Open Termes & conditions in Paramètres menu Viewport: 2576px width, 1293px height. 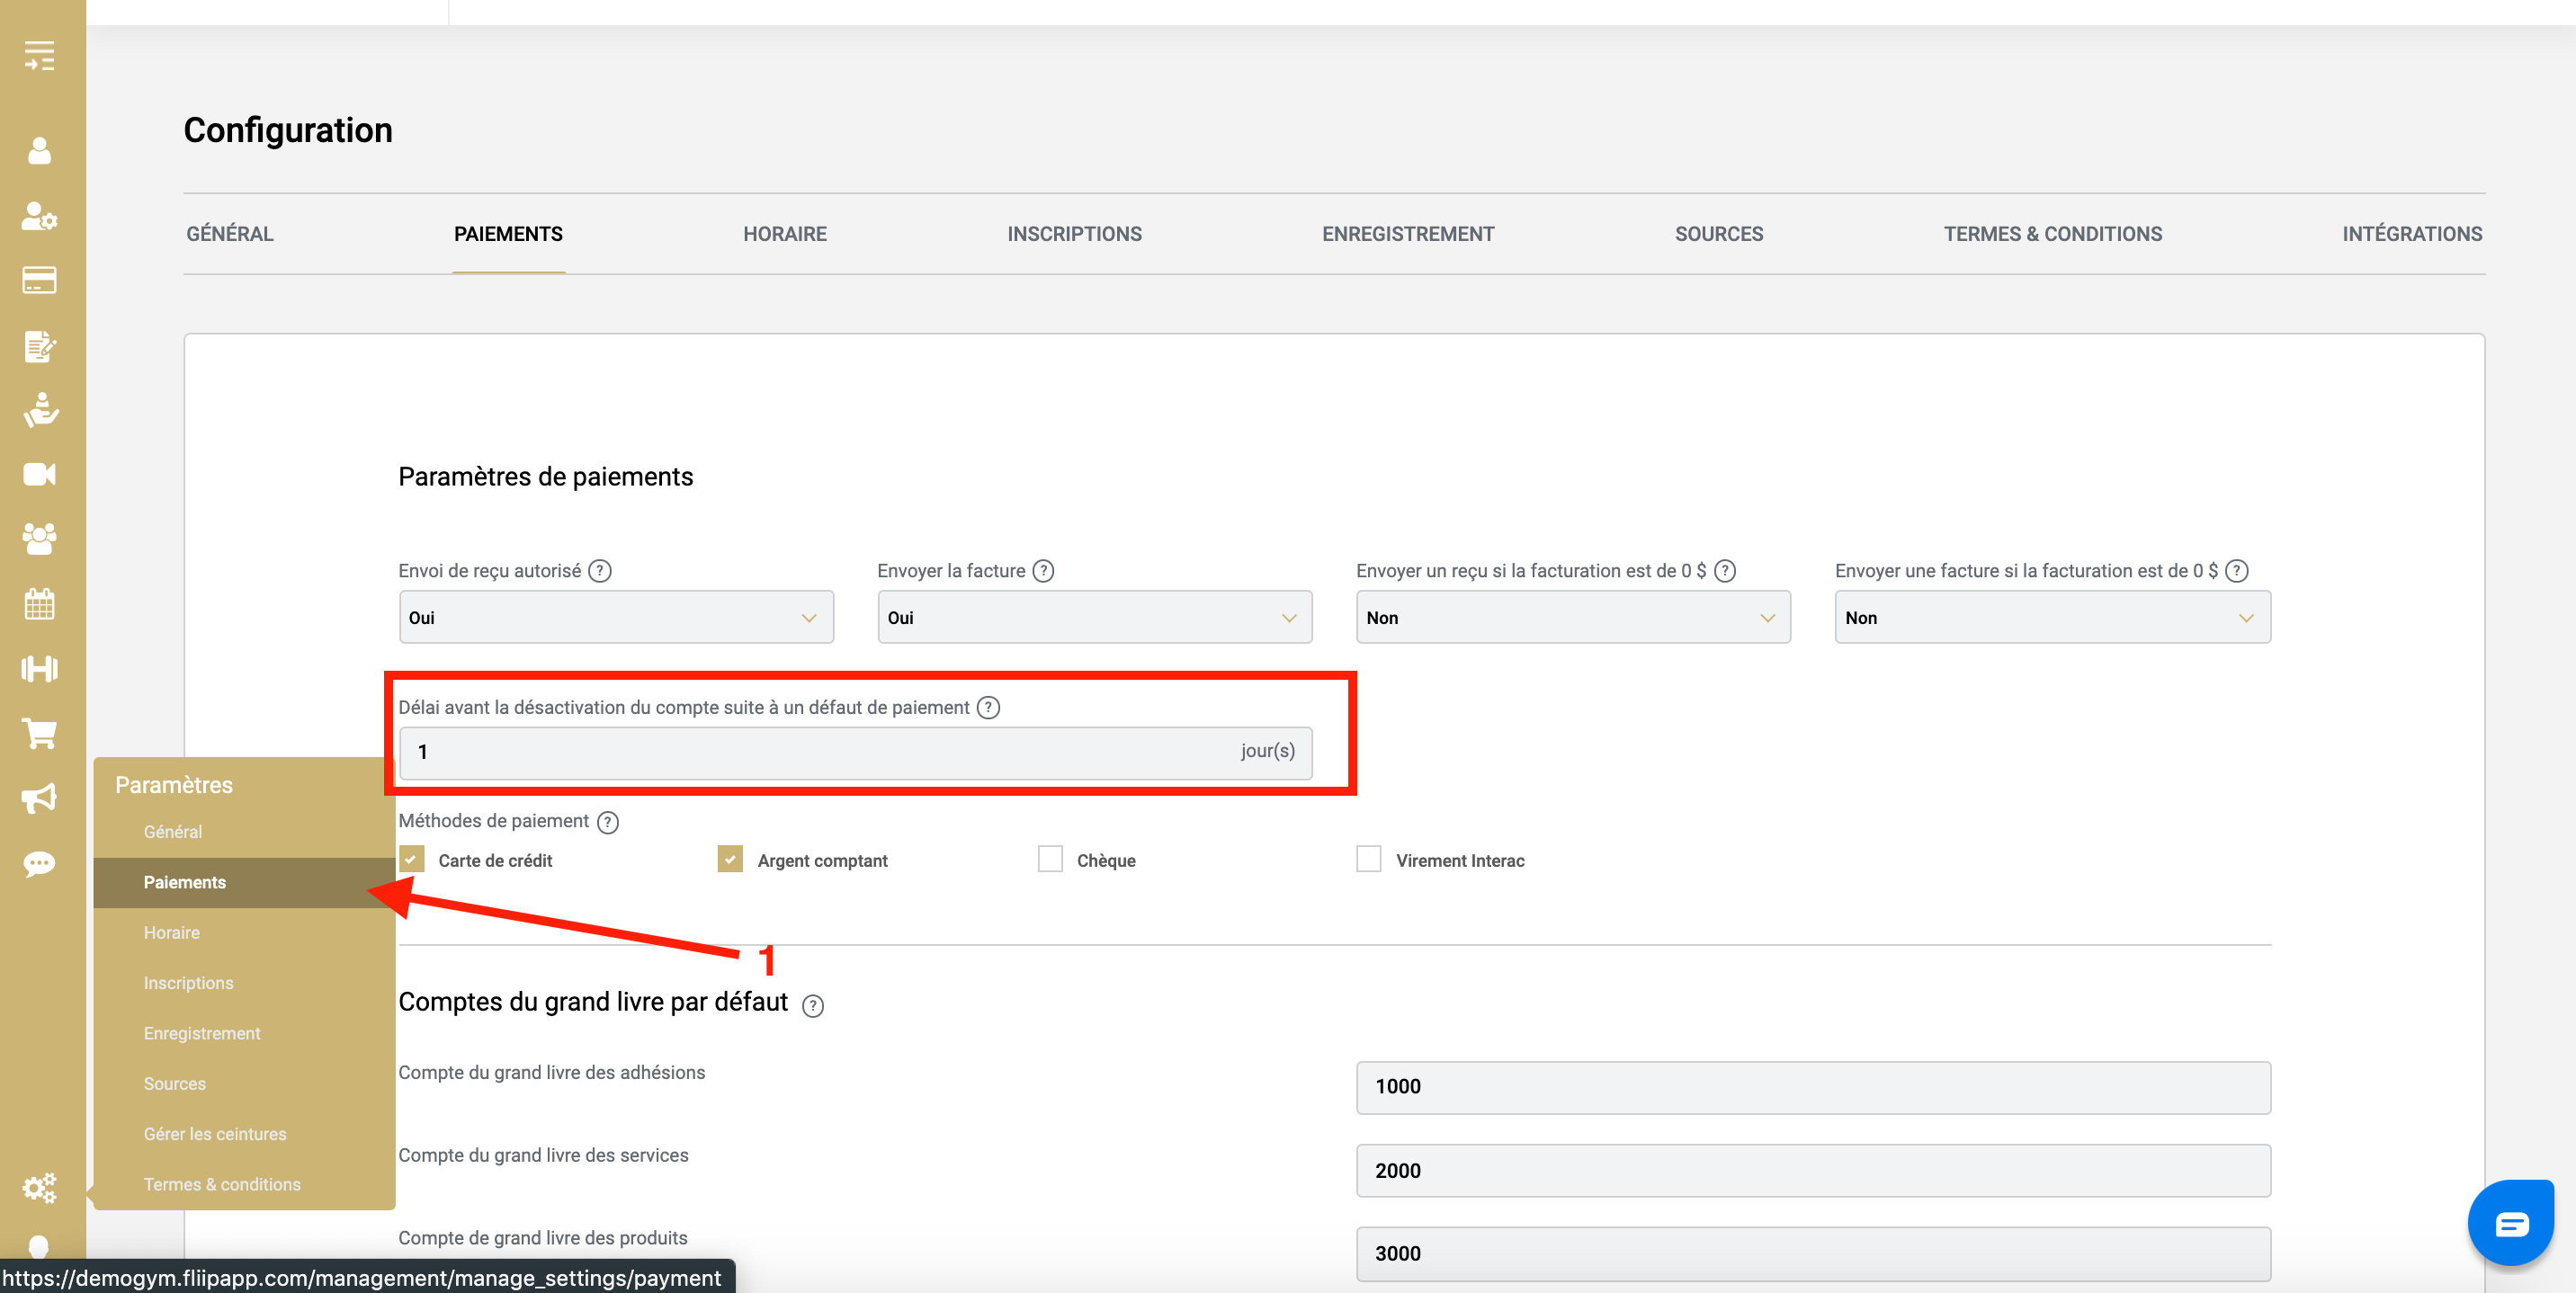coord(222,1184)
